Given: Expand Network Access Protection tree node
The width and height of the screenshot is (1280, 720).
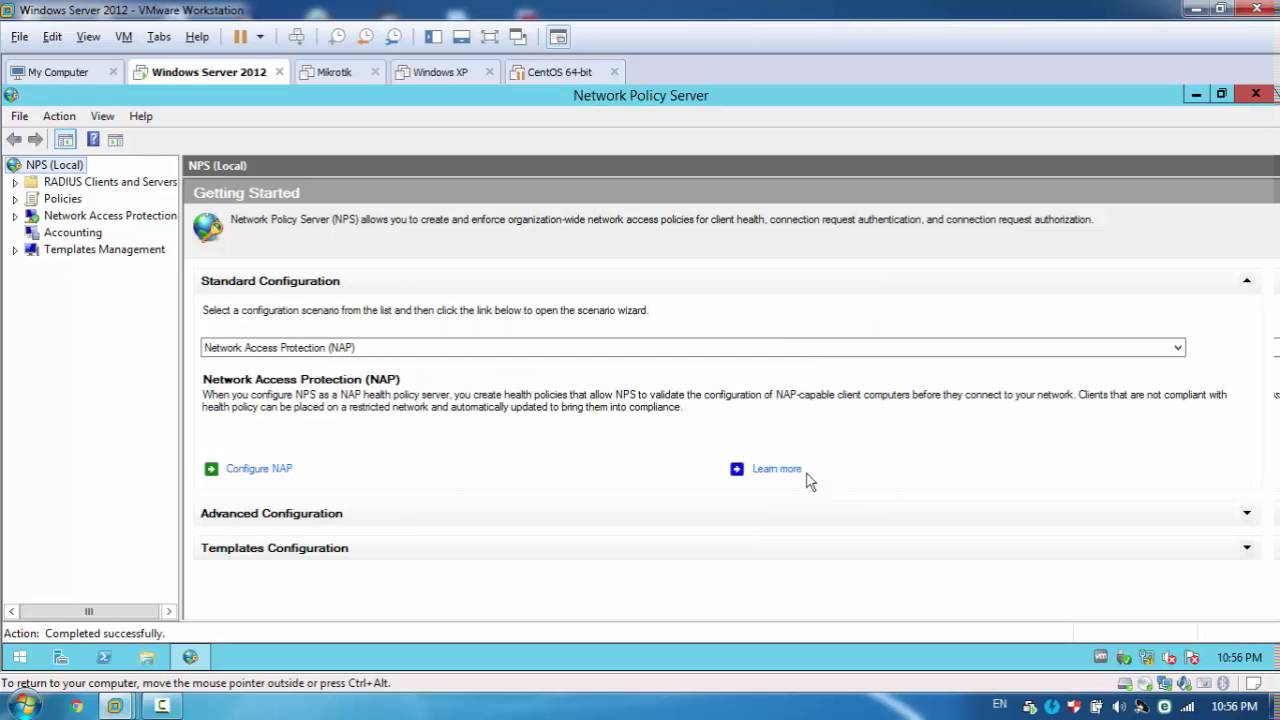Looking at the screenshot, I should 15,216.
